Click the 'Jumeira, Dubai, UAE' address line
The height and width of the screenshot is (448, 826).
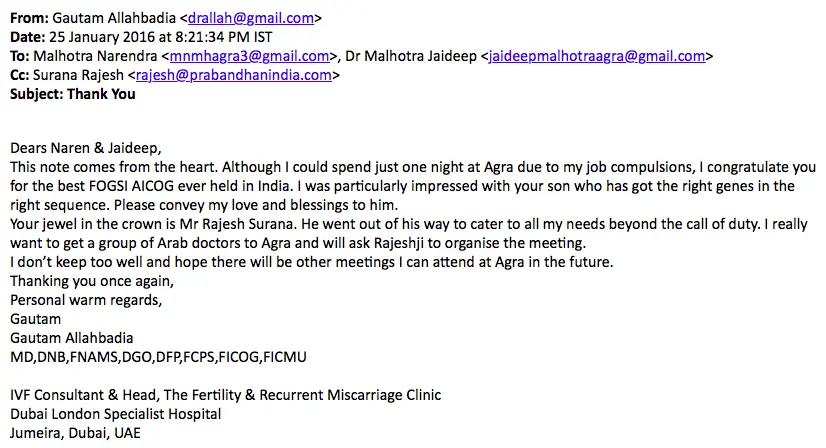click(75, 433)
